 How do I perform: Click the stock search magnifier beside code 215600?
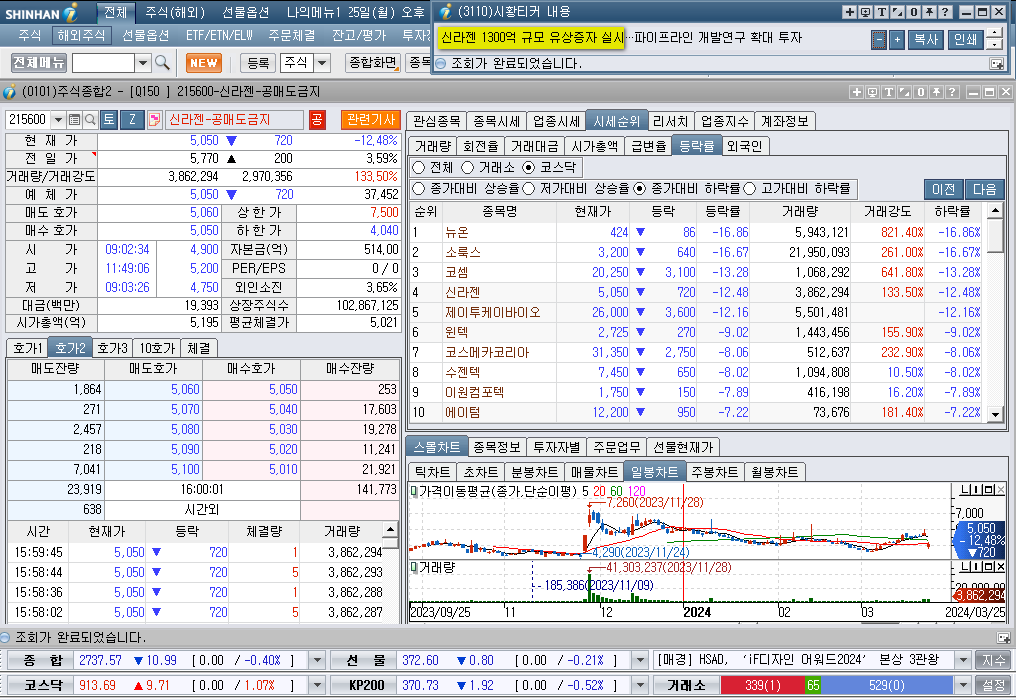(x=91, y=119)
